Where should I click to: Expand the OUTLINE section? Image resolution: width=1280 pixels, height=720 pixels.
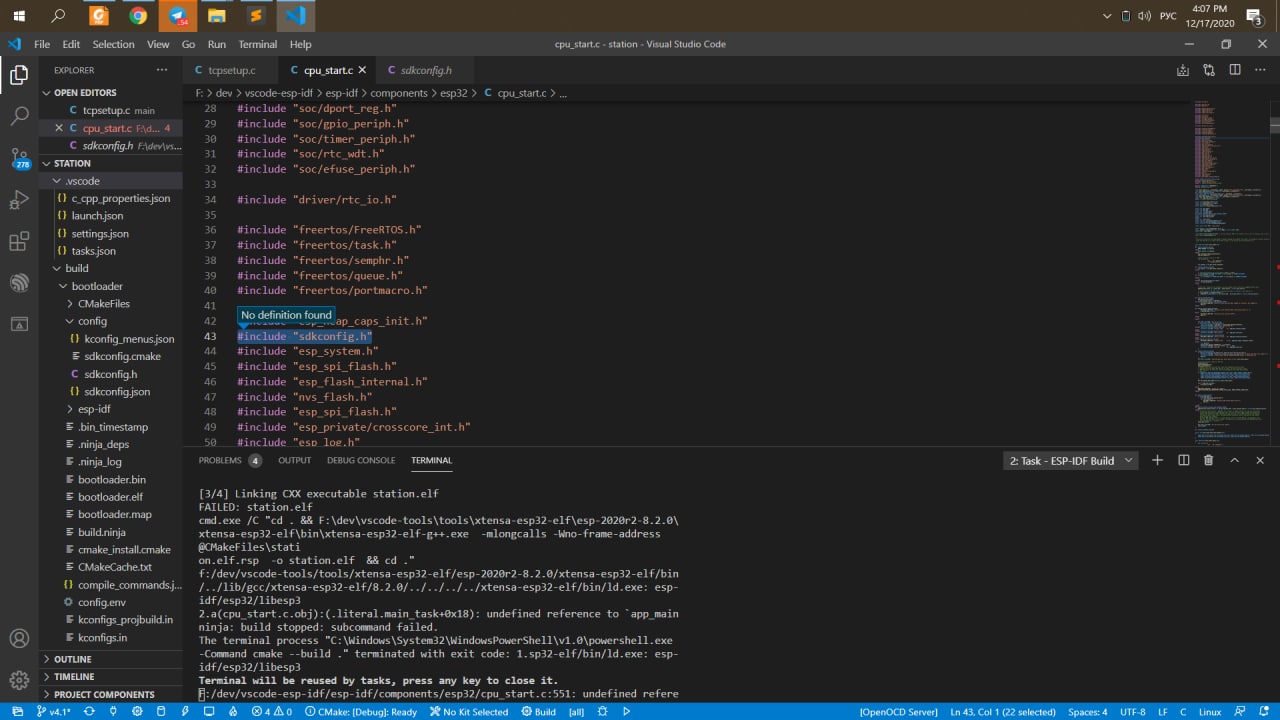(72, 659)
